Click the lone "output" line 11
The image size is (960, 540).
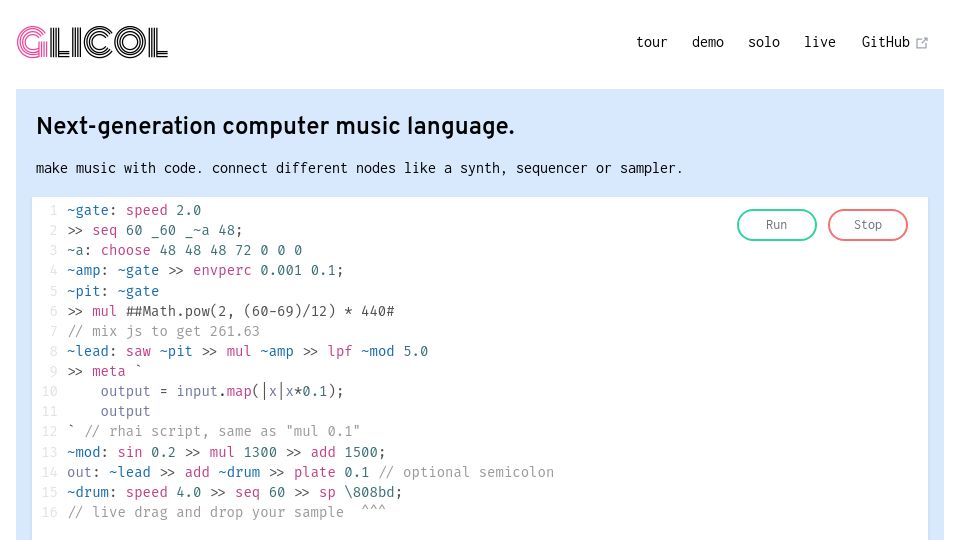[126, 411]
